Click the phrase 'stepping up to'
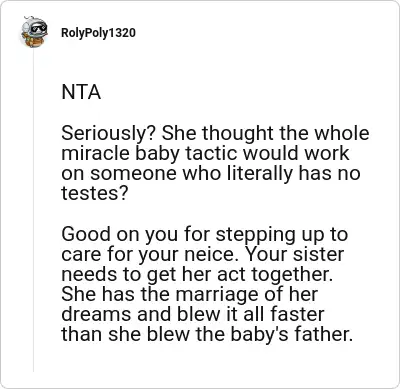 coord(282,235)
